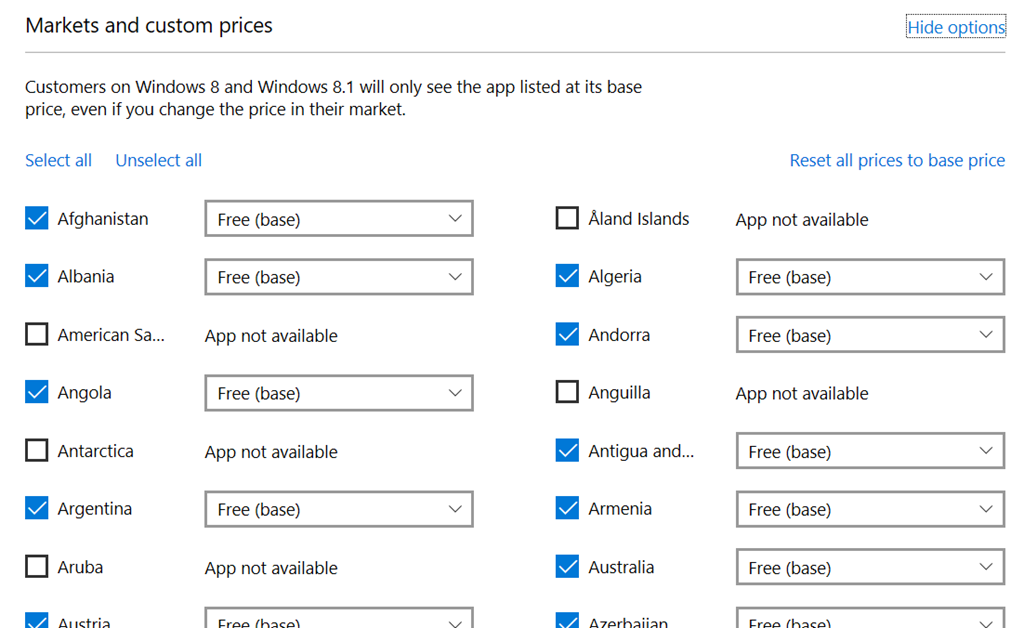The height and width of the screenshot is (628, 1024).
Task: Click the Unselect all link
Action: [158, 160]
